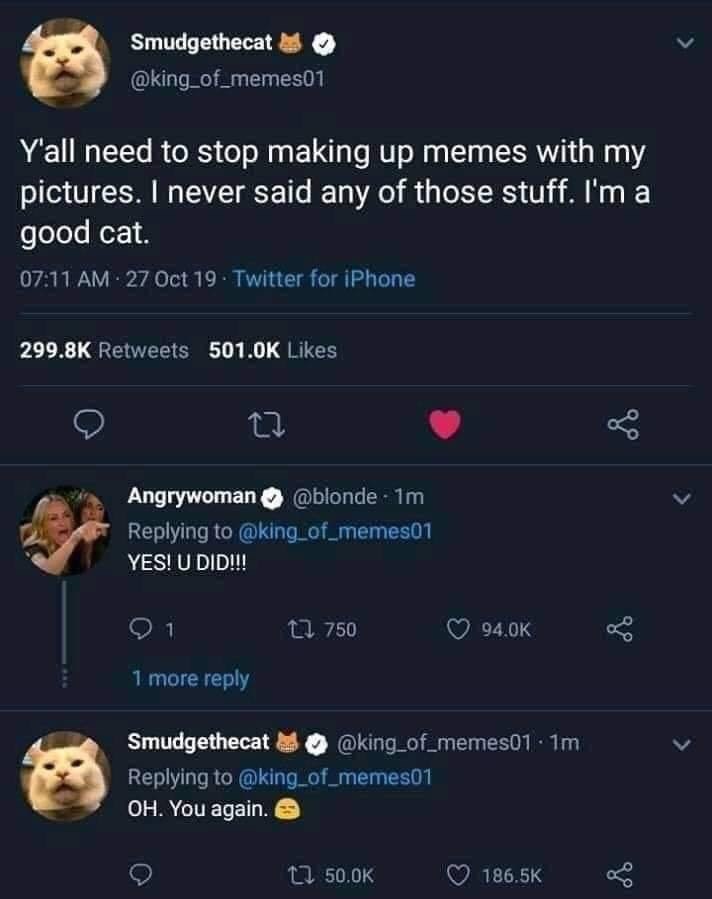Reply to the main Smudgethecat tweet
The image size is (712, 899).
coord(88,426)
